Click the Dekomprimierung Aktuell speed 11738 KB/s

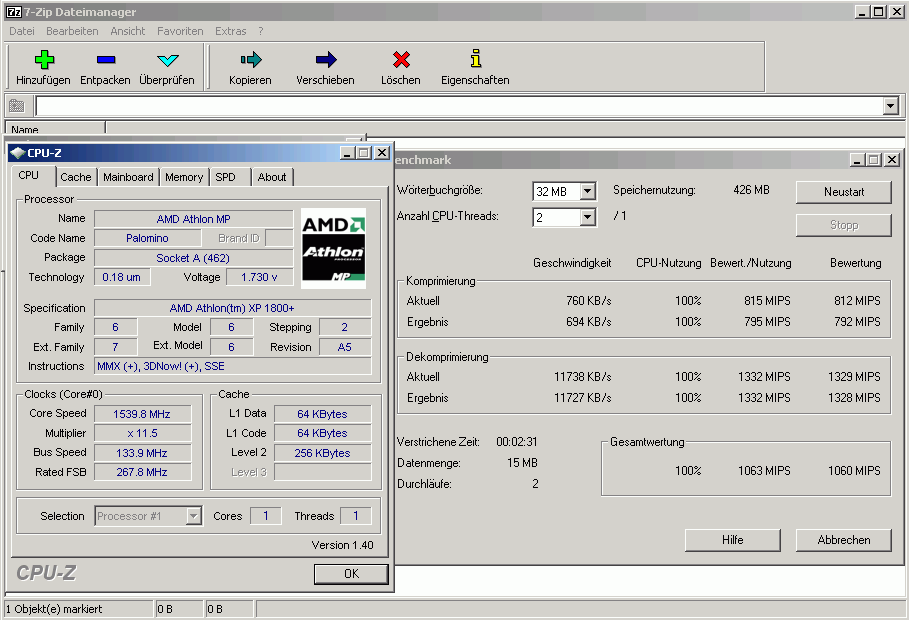point(583,377)
